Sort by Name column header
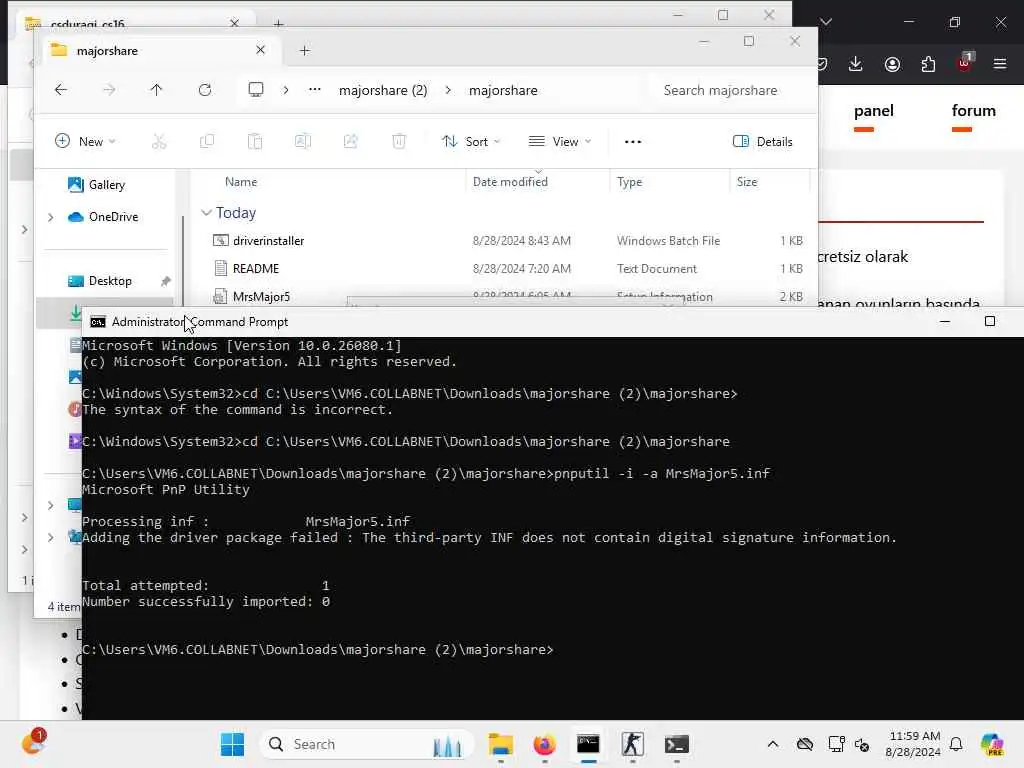The image size is (1024, 768). (241, 182)
